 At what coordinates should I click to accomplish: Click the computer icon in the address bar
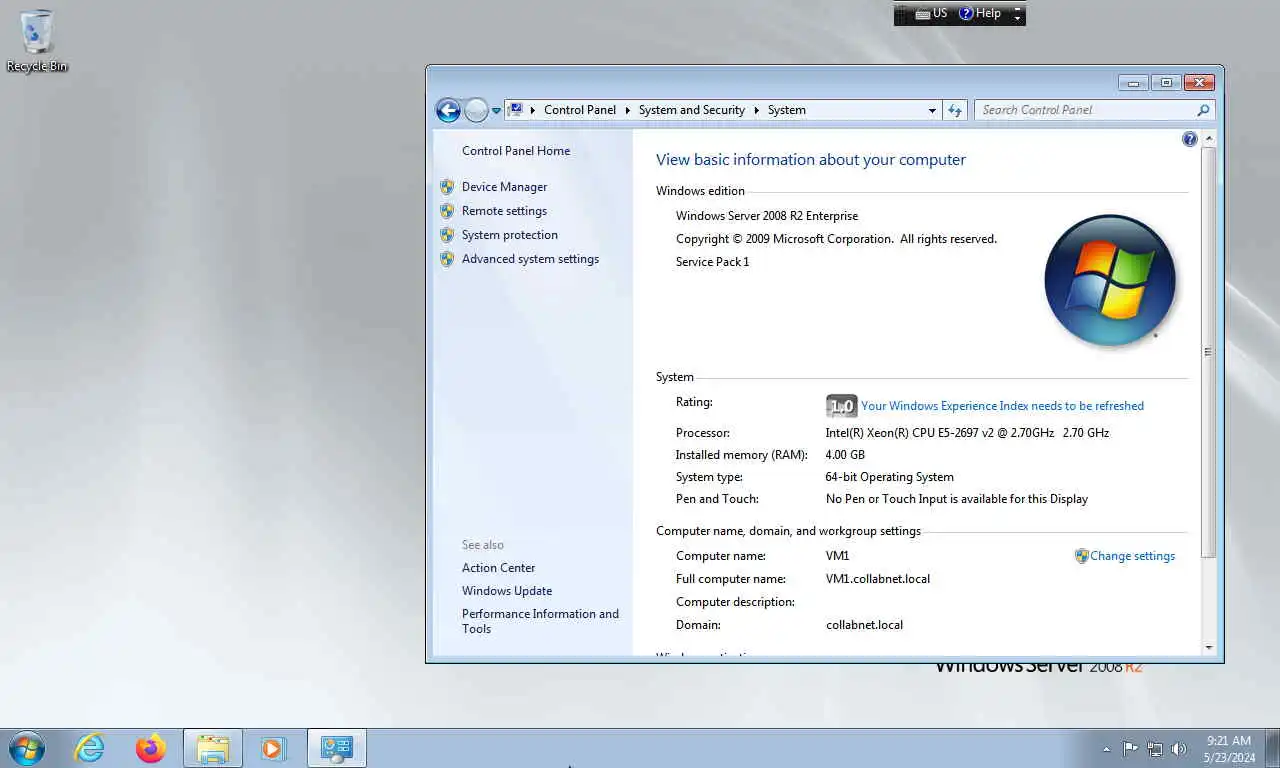pyautogui.click(x=515, y=110)
